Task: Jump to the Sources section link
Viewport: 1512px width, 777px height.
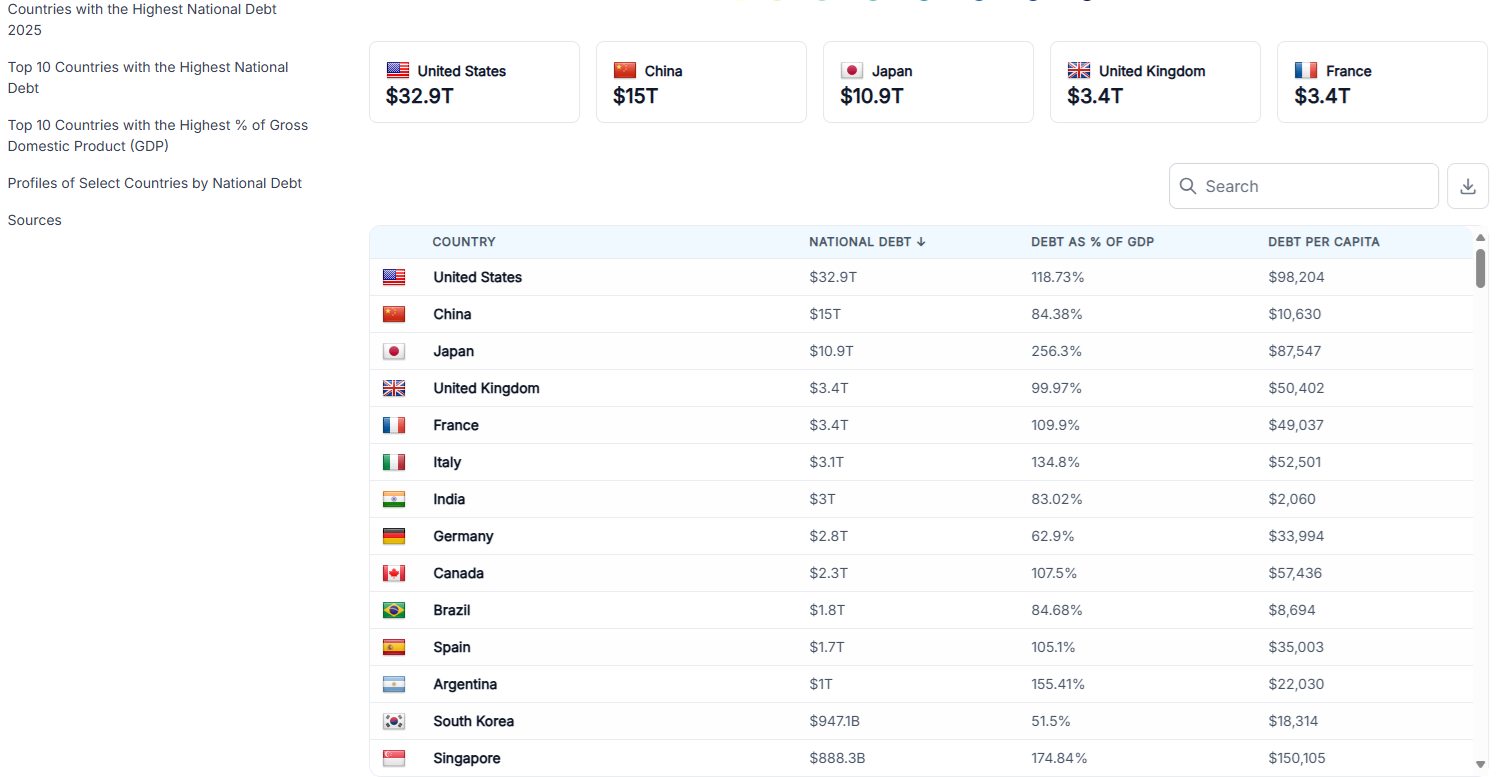Action: pos(35,220)
